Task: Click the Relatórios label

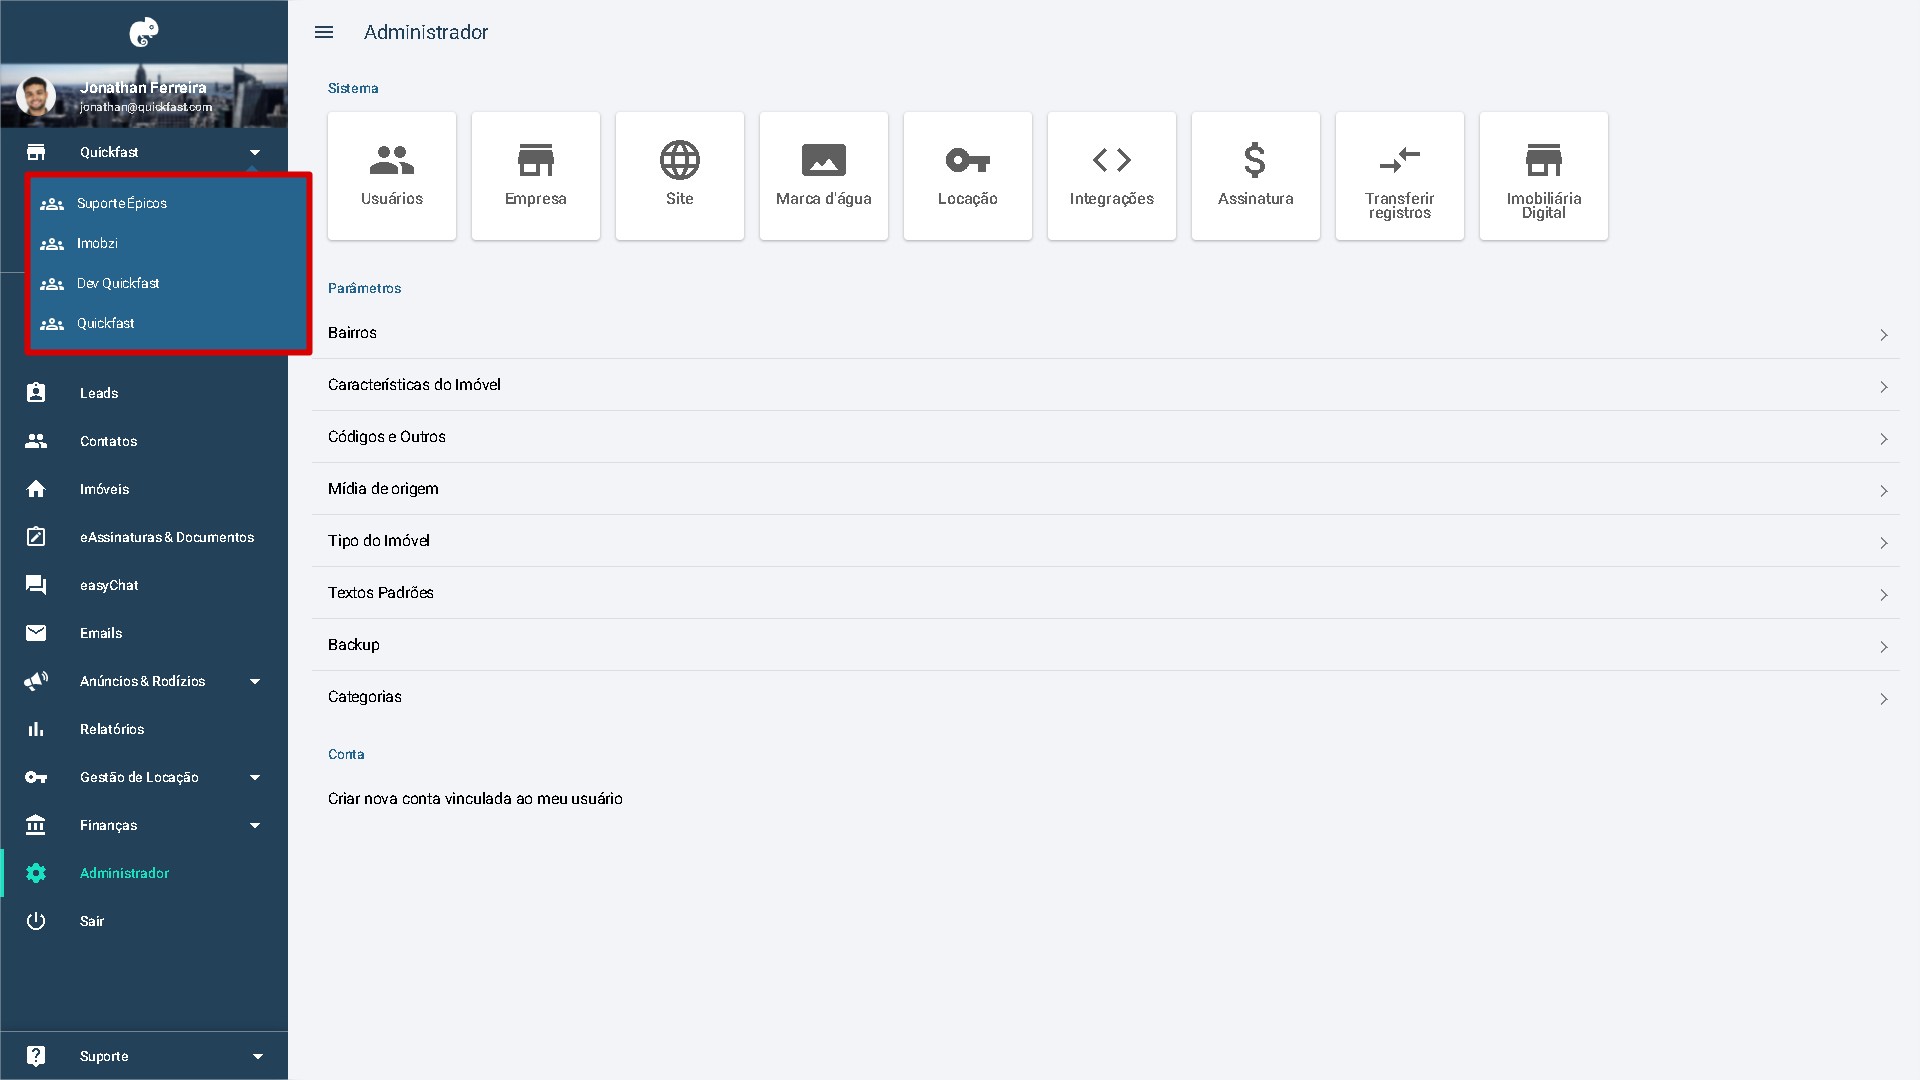Action: [112, 729]
